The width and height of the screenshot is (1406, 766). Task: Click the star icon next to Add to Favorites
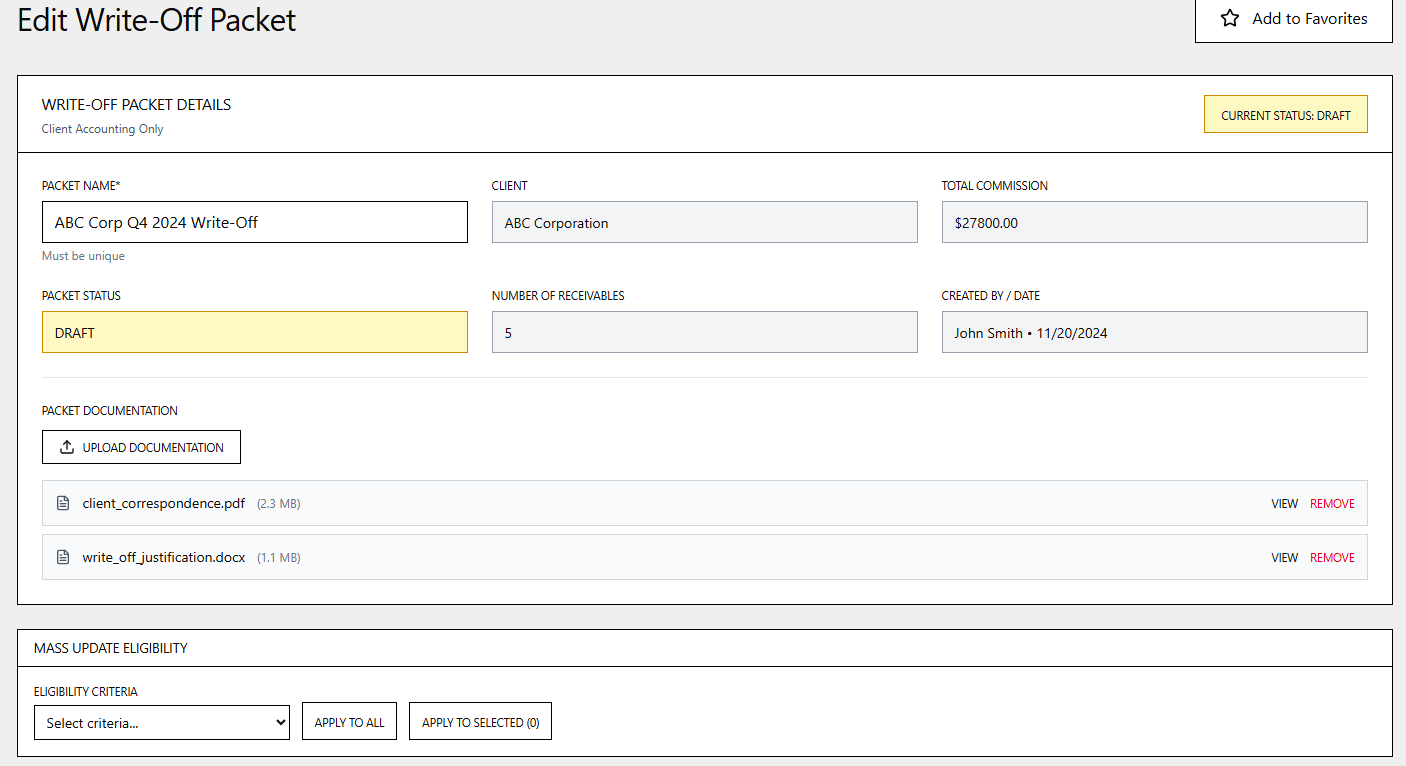click(1231, 18)
